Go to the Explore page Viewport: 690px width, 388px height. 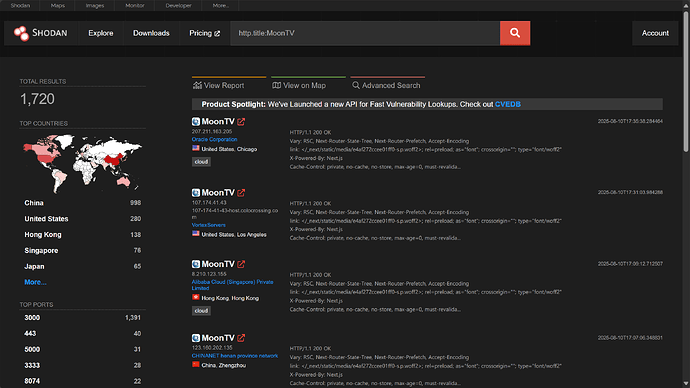coord(101,33)
